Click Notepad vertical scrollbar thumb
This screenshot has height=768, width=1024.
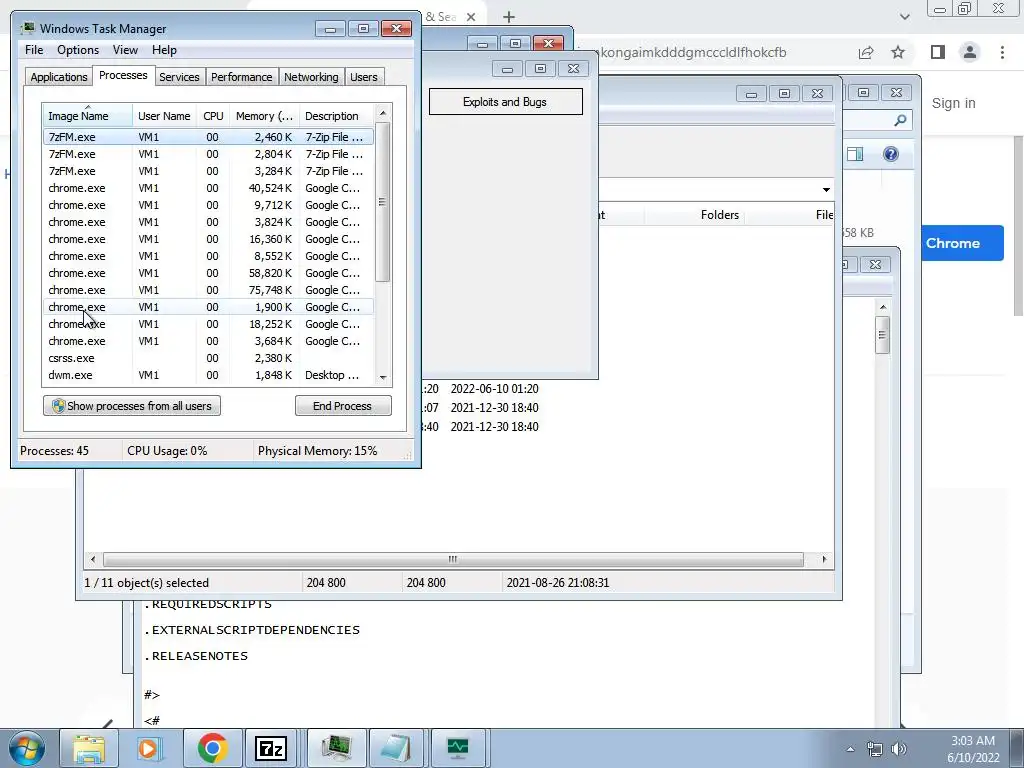882,335
